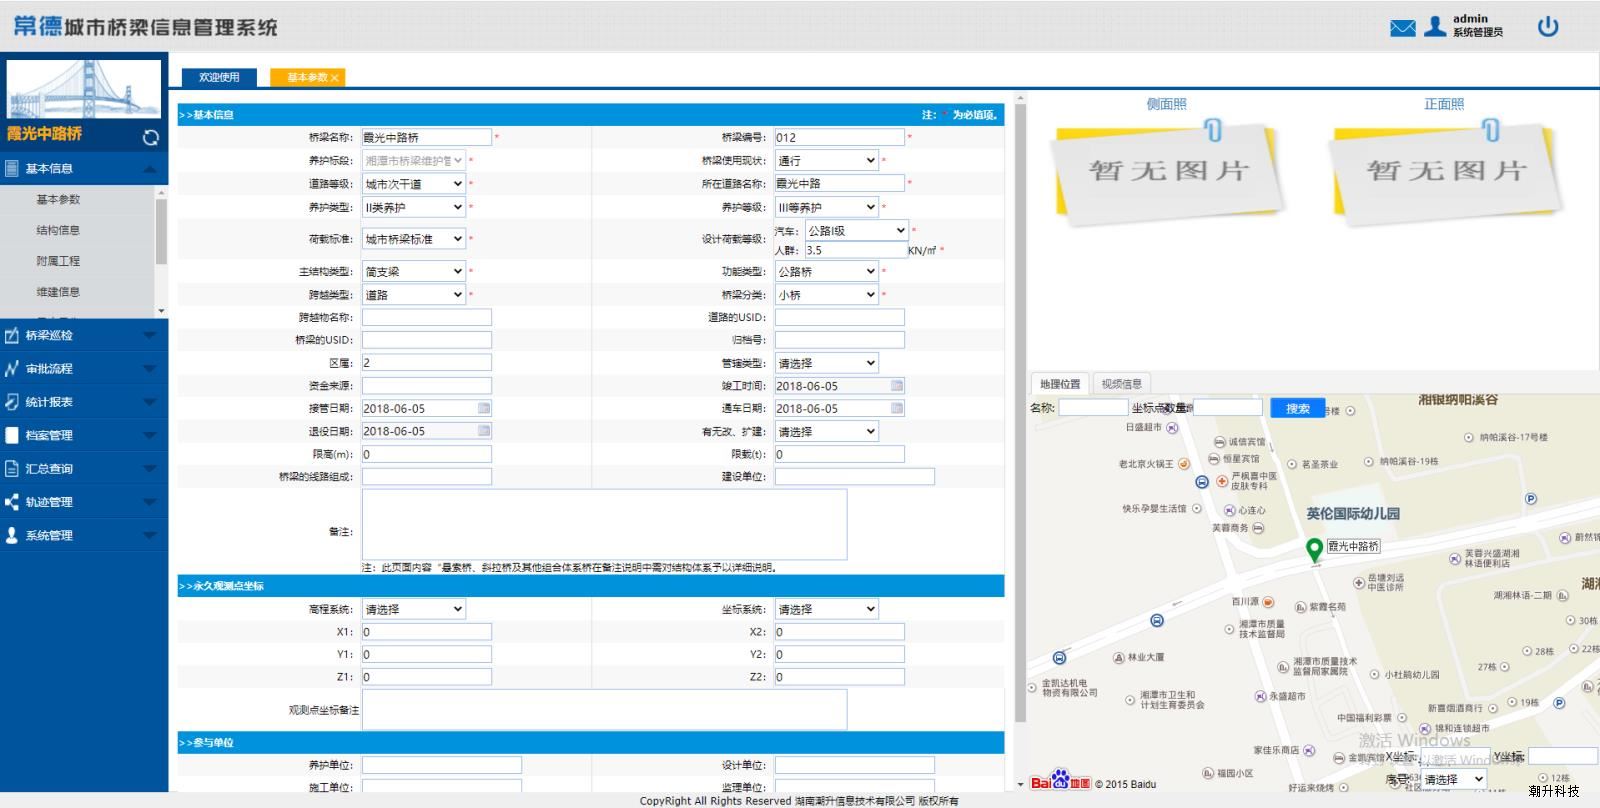The width and height of the screenshot is (1600, 808).
Task: Click the 基本信息 sidebar icon
Action: click(12, 169)
